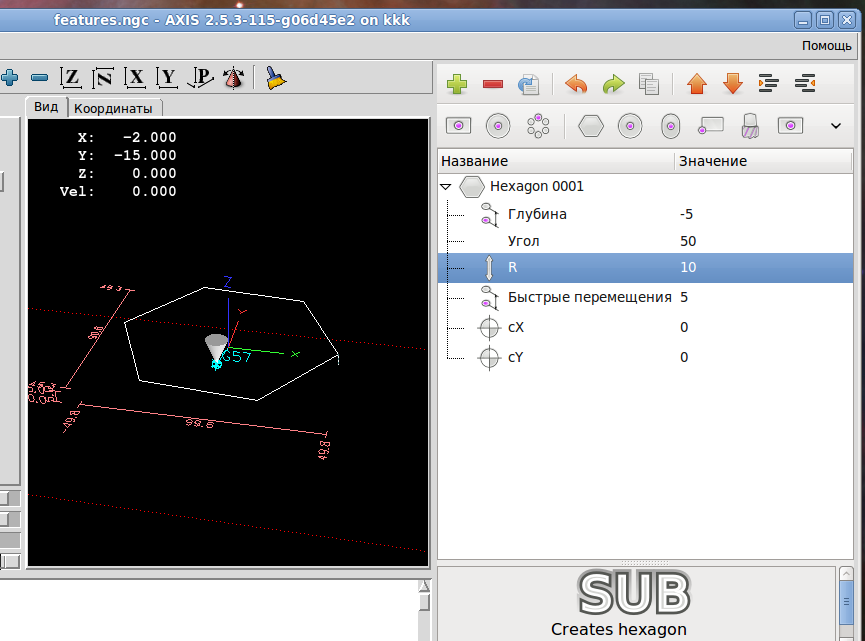Remove feature with red minus icon
Viewport: 865px width, 641px height.
[x=493, y=84]
